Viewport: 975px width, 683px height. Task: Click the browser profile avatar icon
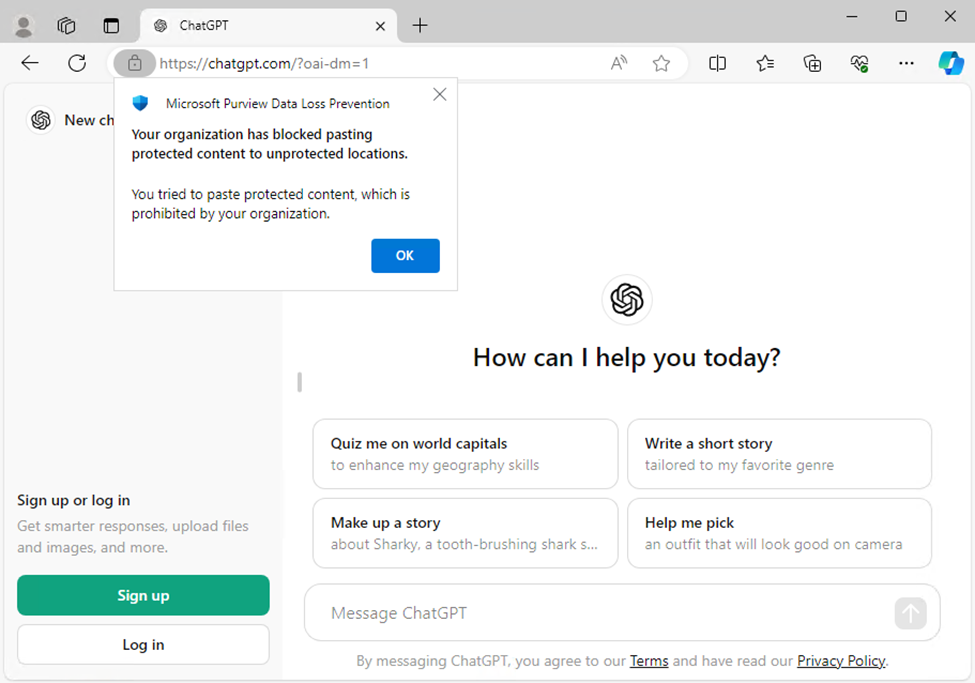[24, 26]
